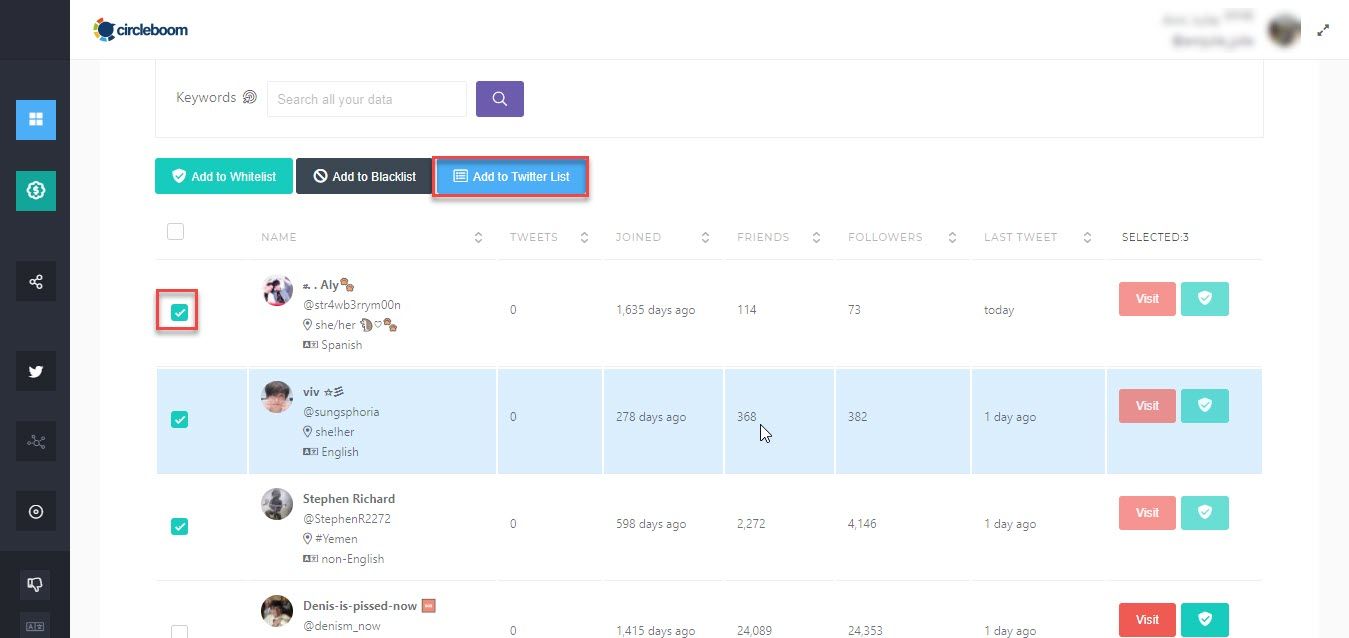Click the share icon in the sidebar

pos(36,282)
